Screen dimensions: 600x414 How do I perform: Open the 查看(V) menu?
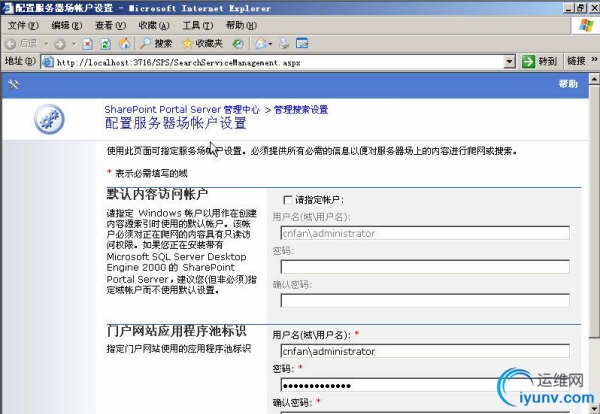pos(110,26)
